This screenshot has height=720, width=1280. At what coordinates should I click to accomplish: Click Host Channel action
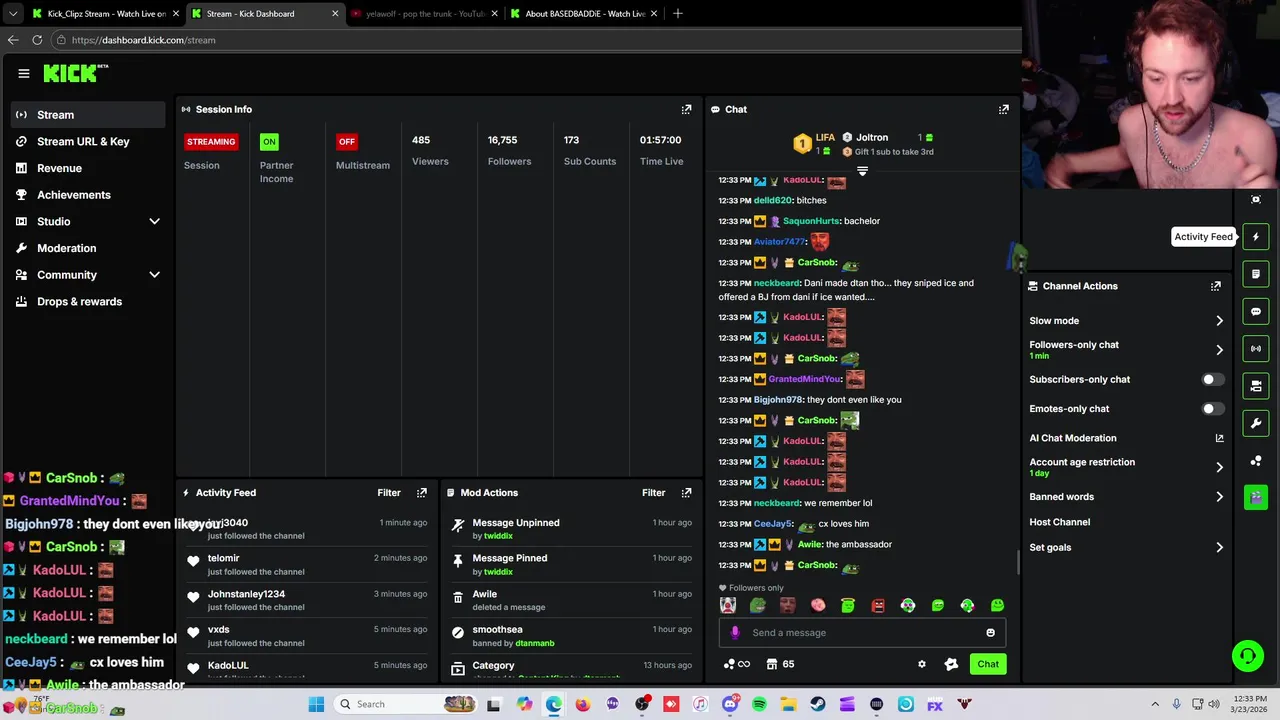click(1060, 522)
